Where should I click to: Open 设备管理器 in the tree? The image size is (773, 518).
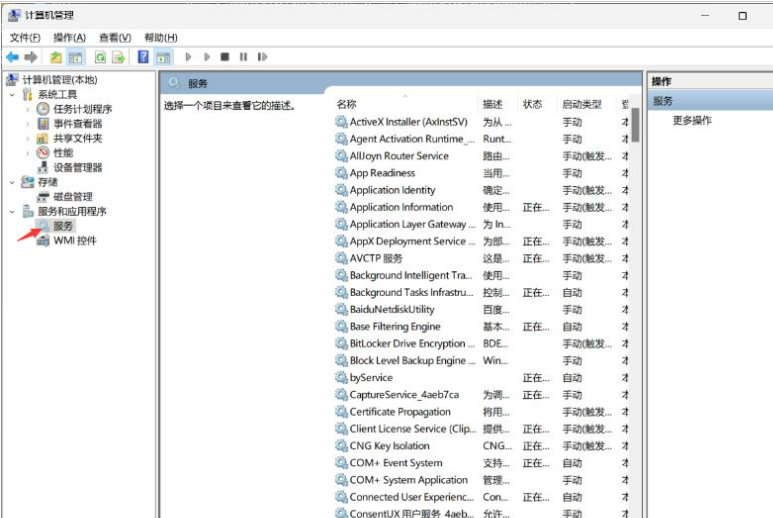coord(77,168)
